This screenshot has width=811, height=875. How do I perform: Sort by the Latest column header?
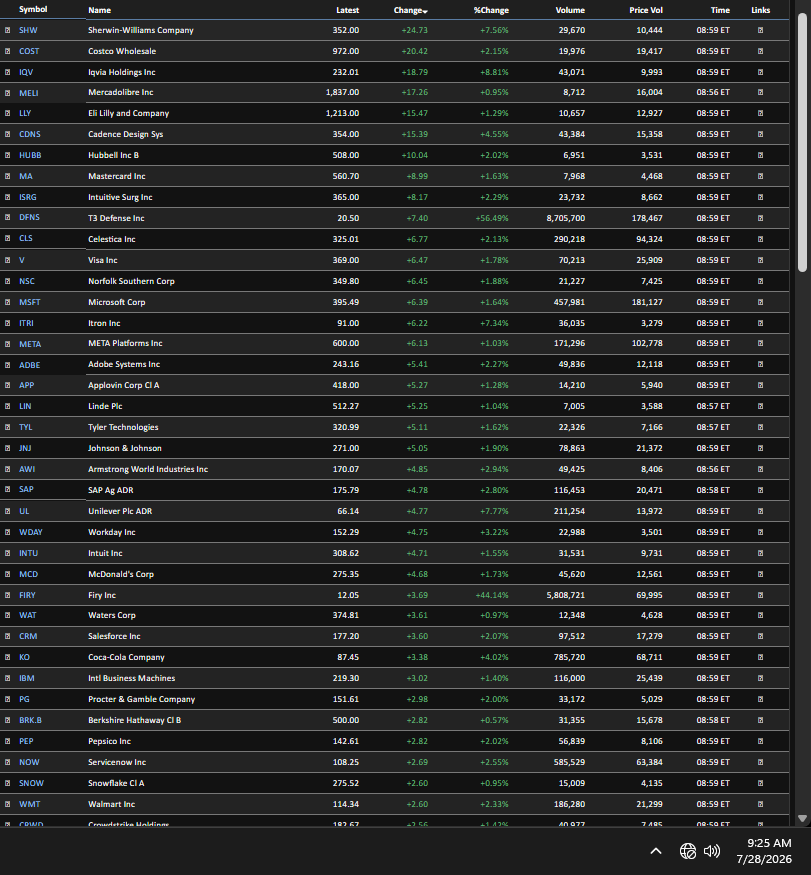click(x=348, y=10)
